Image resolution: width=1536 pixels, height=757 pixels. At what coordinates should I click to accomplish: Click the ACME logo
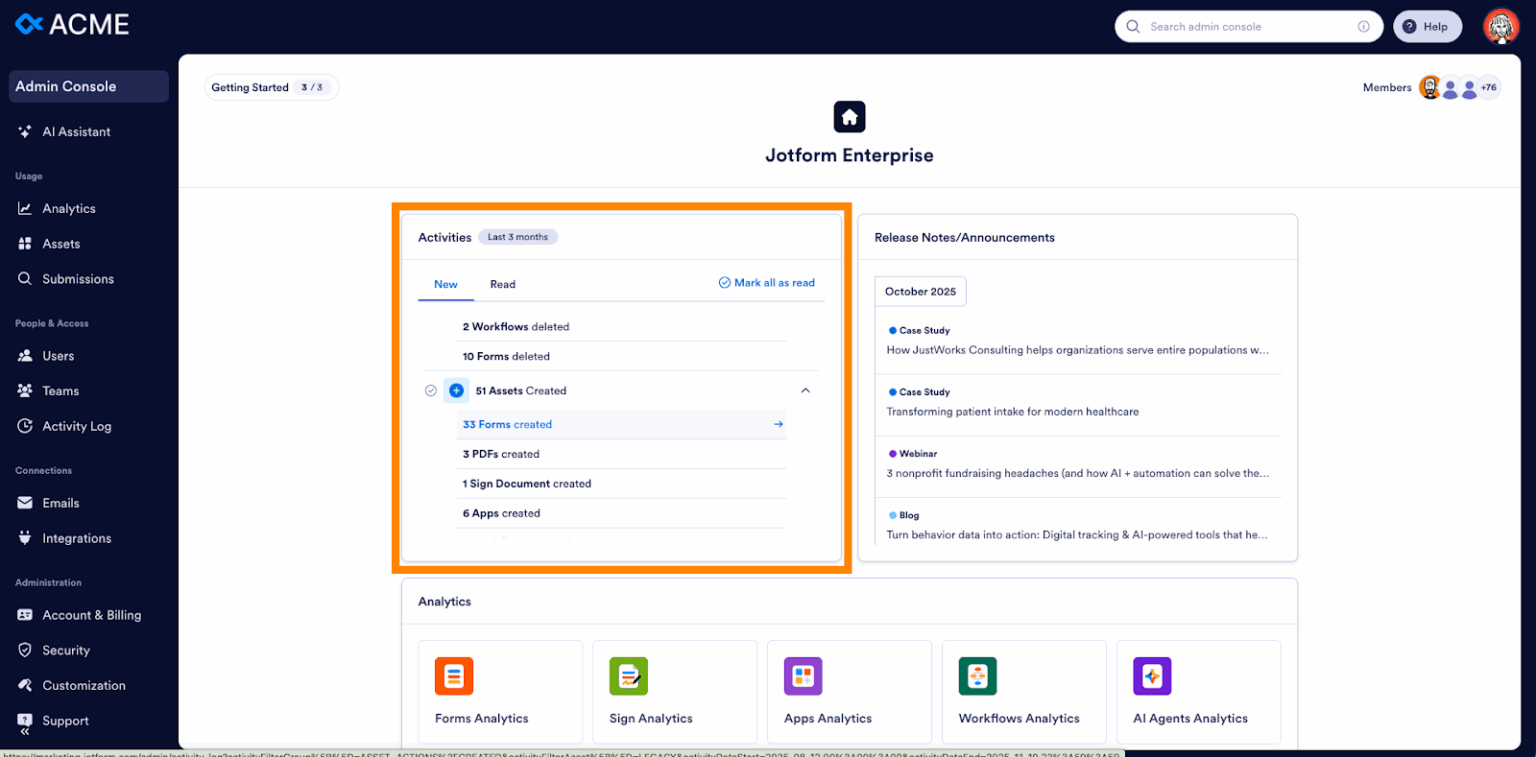point(73,24)
